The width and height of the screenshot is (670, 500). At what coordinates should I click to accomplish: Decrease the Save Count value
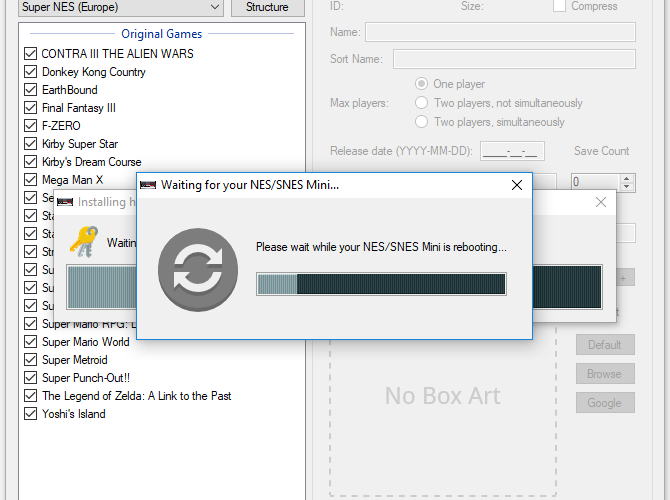(626, 187)
